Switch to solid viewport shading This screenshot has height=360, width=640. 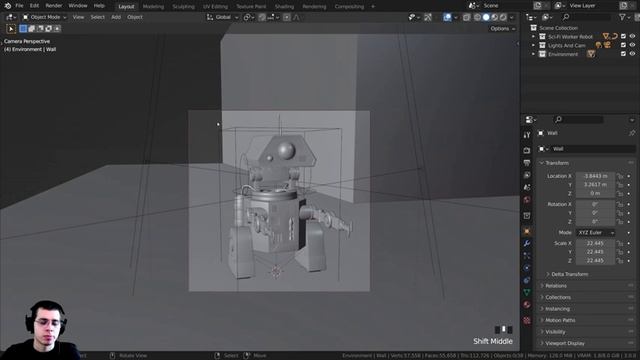pyautogui.click(x=486, y=17)
